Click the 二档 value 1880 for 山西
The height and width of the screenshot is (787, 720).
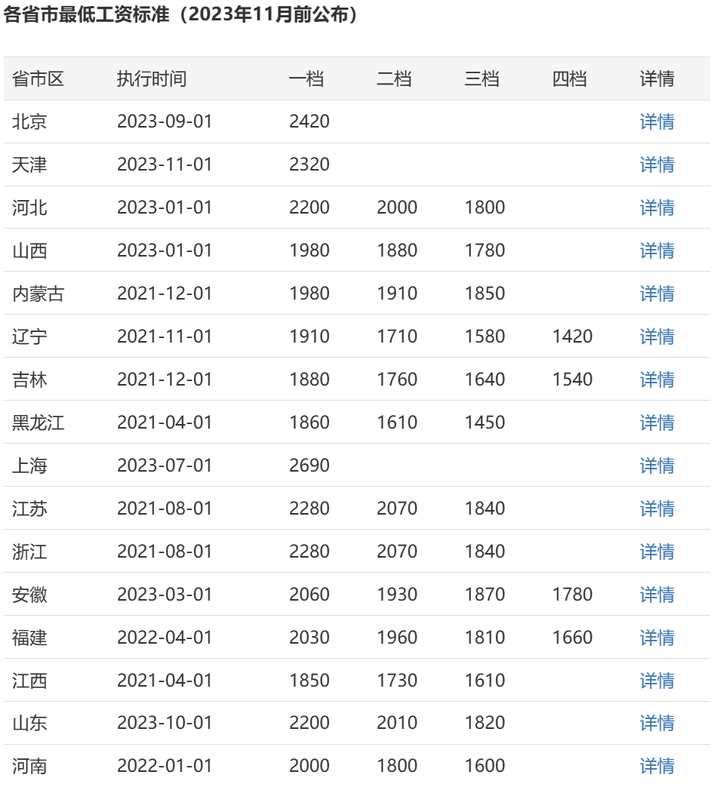pos(397,250)
